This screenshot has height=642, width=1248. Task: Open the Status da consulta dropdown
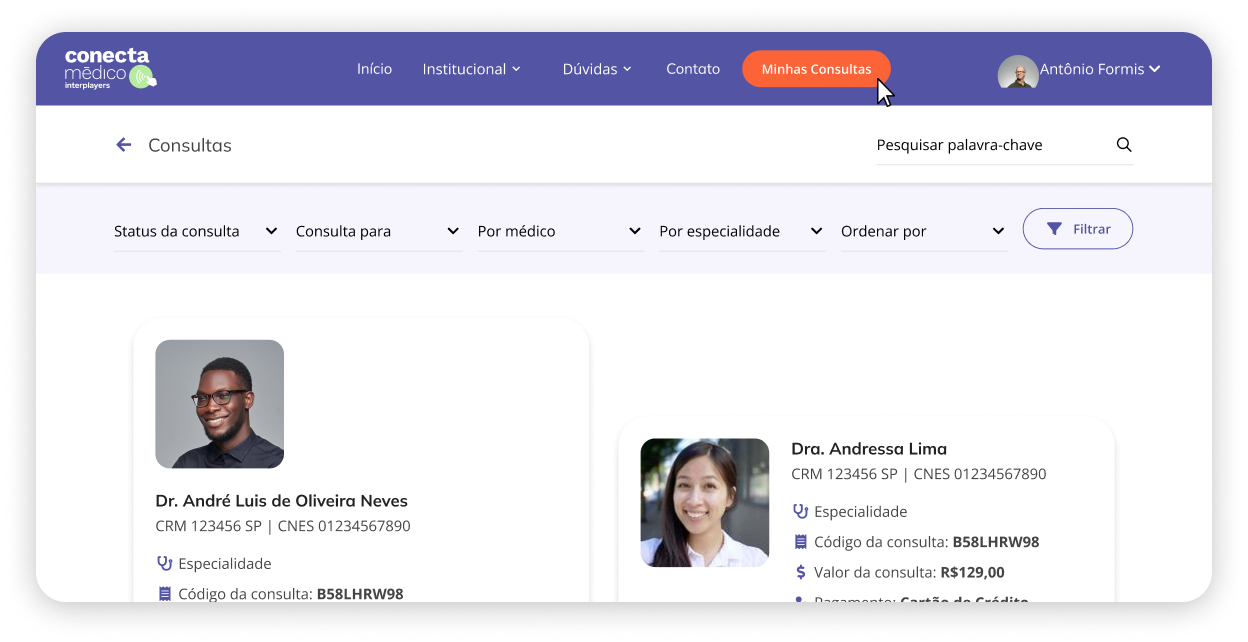(x=196, y=231)
